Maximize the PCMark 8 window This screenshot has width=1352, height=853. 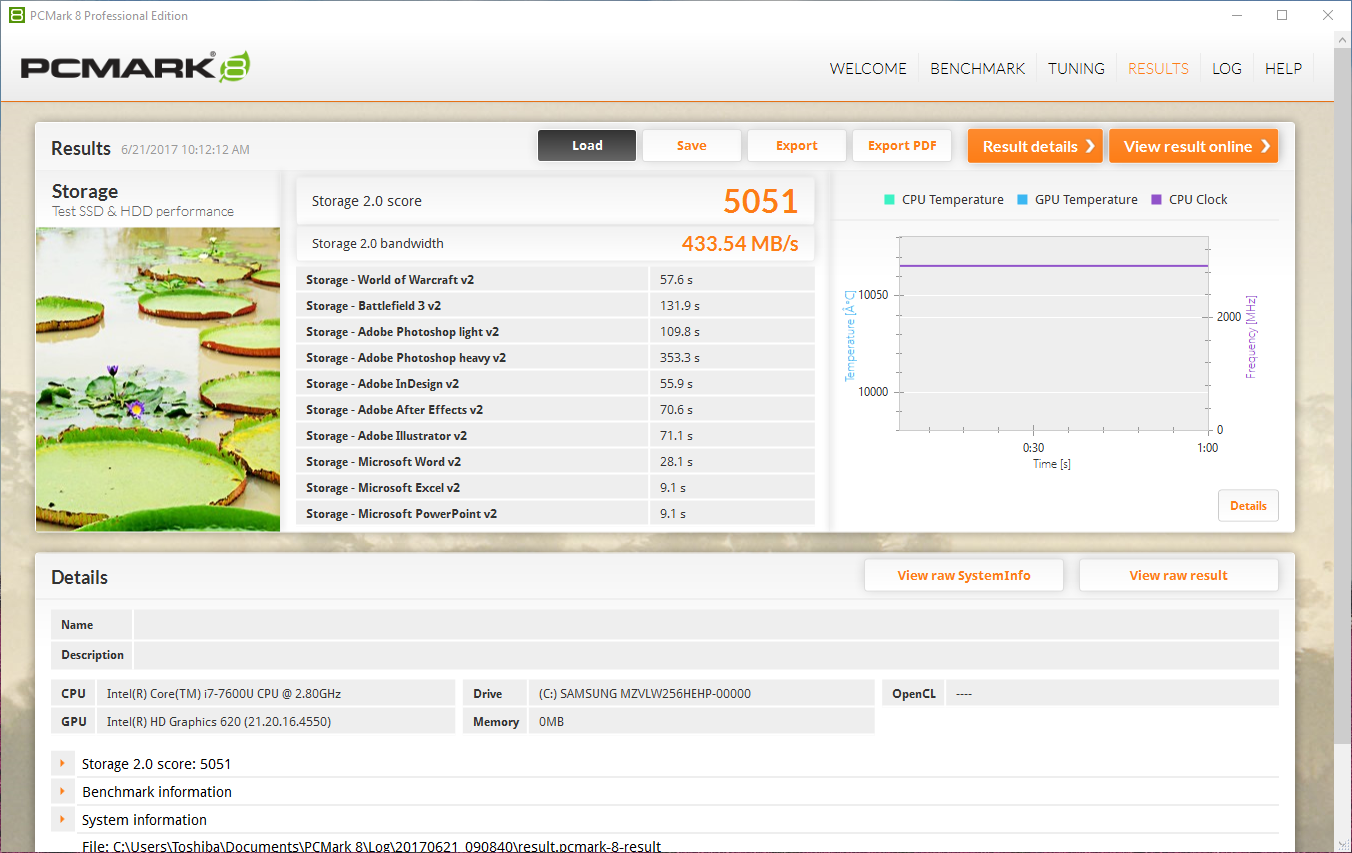(1282, 15)
